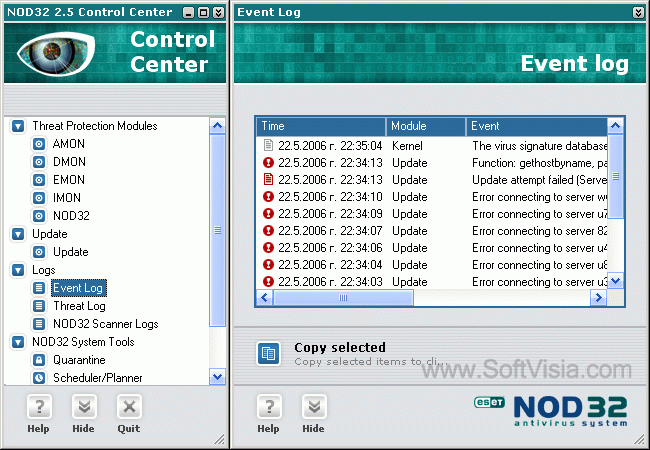This screenshot has height=450, width=650.
Task: Click the log list vertical scrollbar thumb
Action: point(616,176)
